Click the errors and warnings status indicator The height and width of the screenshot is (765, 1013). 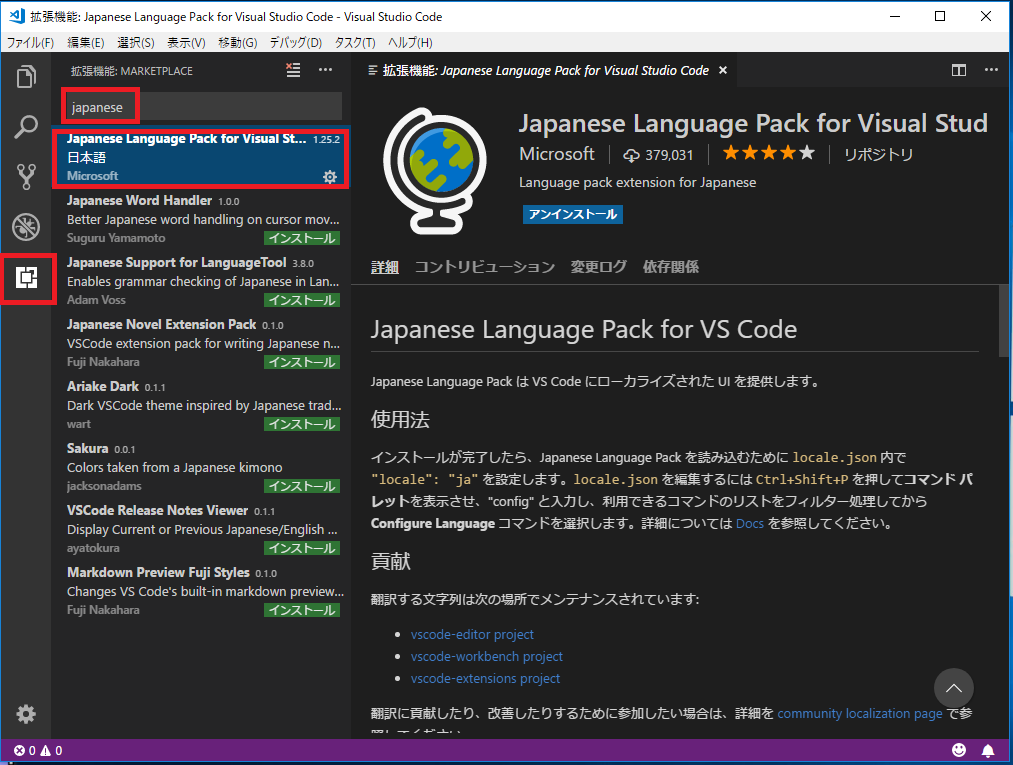coord(38,750)
